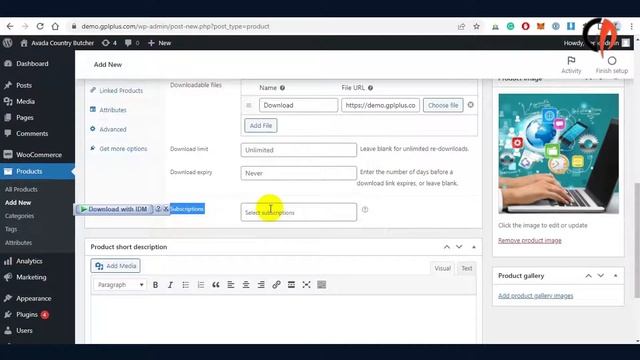This screenshot has height=360, width=640.
Task: Click the Download expiry input field
Action: point(299,173)
